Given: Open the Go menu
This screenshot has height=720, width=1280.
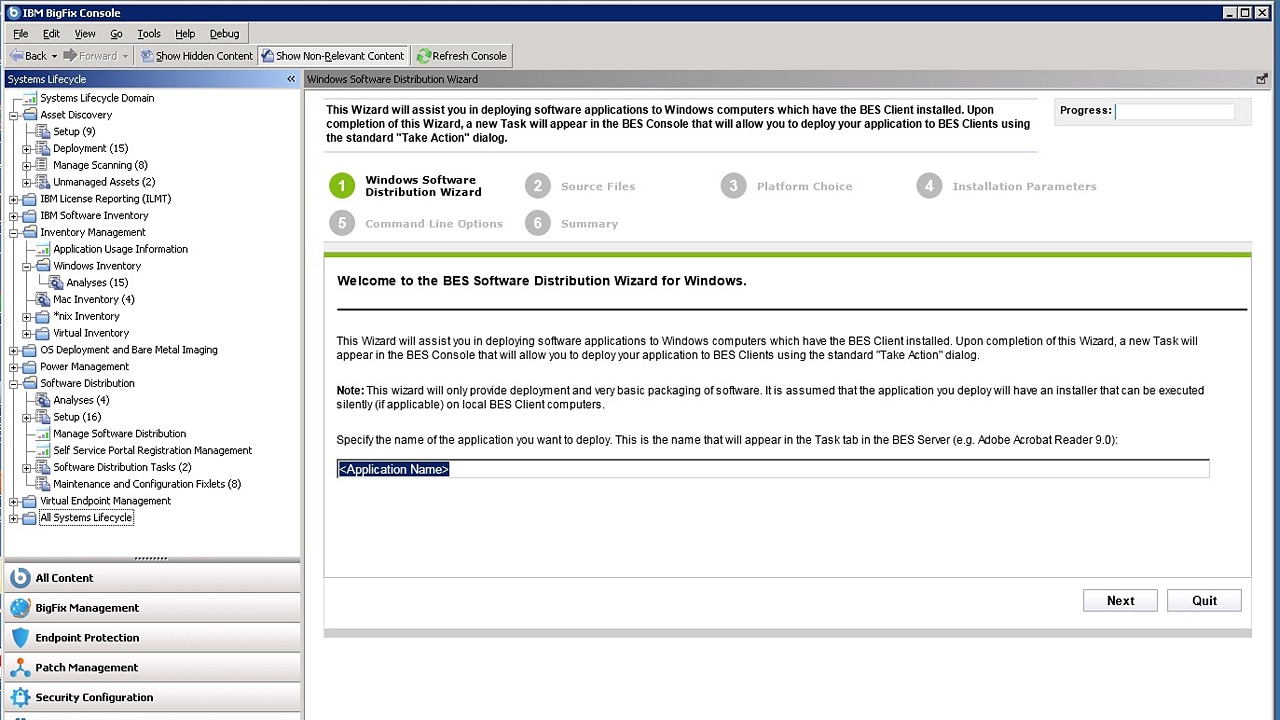Looking at the screenshot, I should (116, 34).
